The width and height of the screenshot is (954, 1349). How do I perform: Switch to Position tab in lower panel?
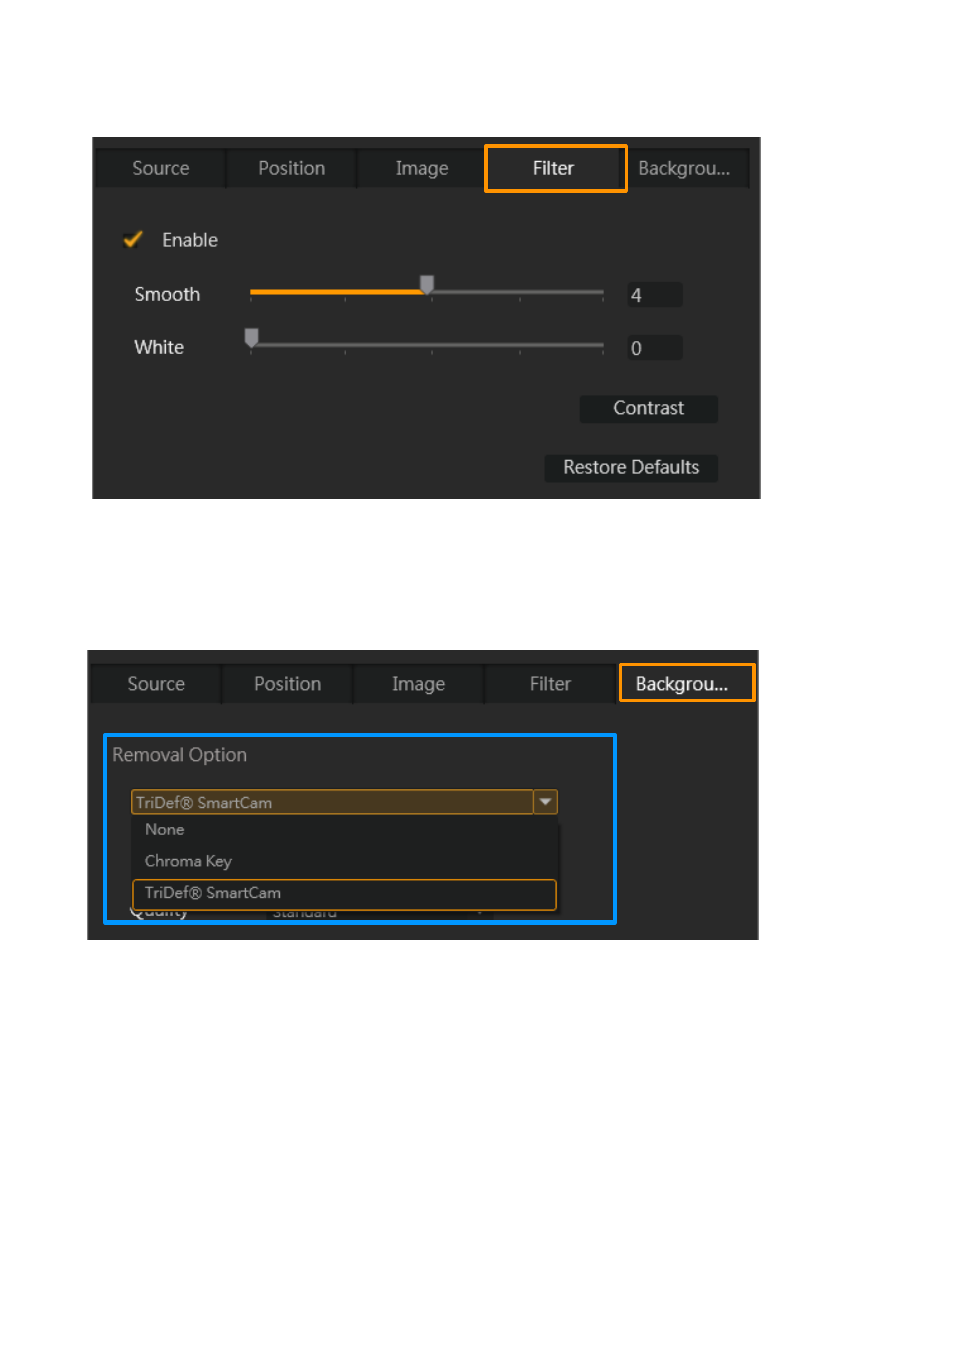pos(287,684)
